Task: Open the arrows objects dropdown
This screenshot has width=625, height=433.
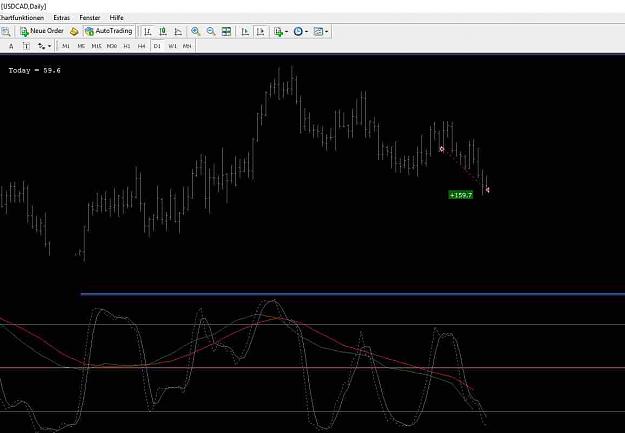Action: pyautogui.click(x=45, y=46)
